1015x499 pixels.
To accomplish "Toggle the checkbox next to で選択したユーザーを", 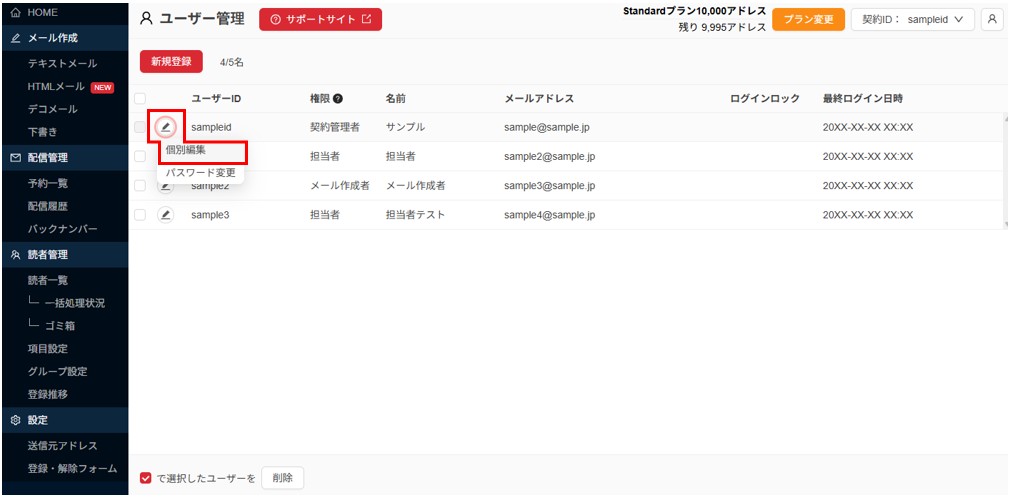I will coord(147,478).
